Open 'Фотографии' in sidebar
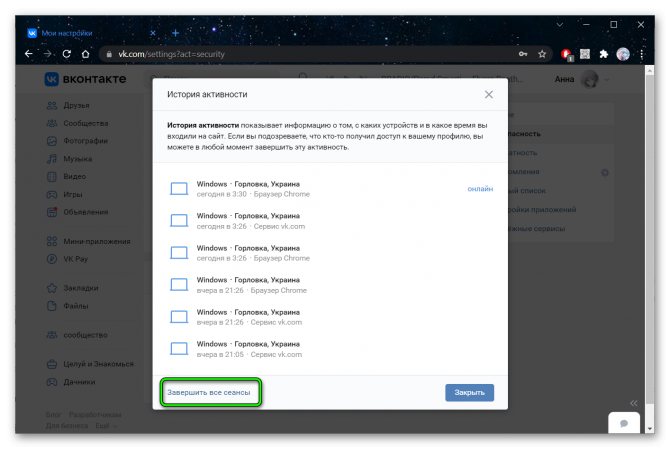 point(77,141)
